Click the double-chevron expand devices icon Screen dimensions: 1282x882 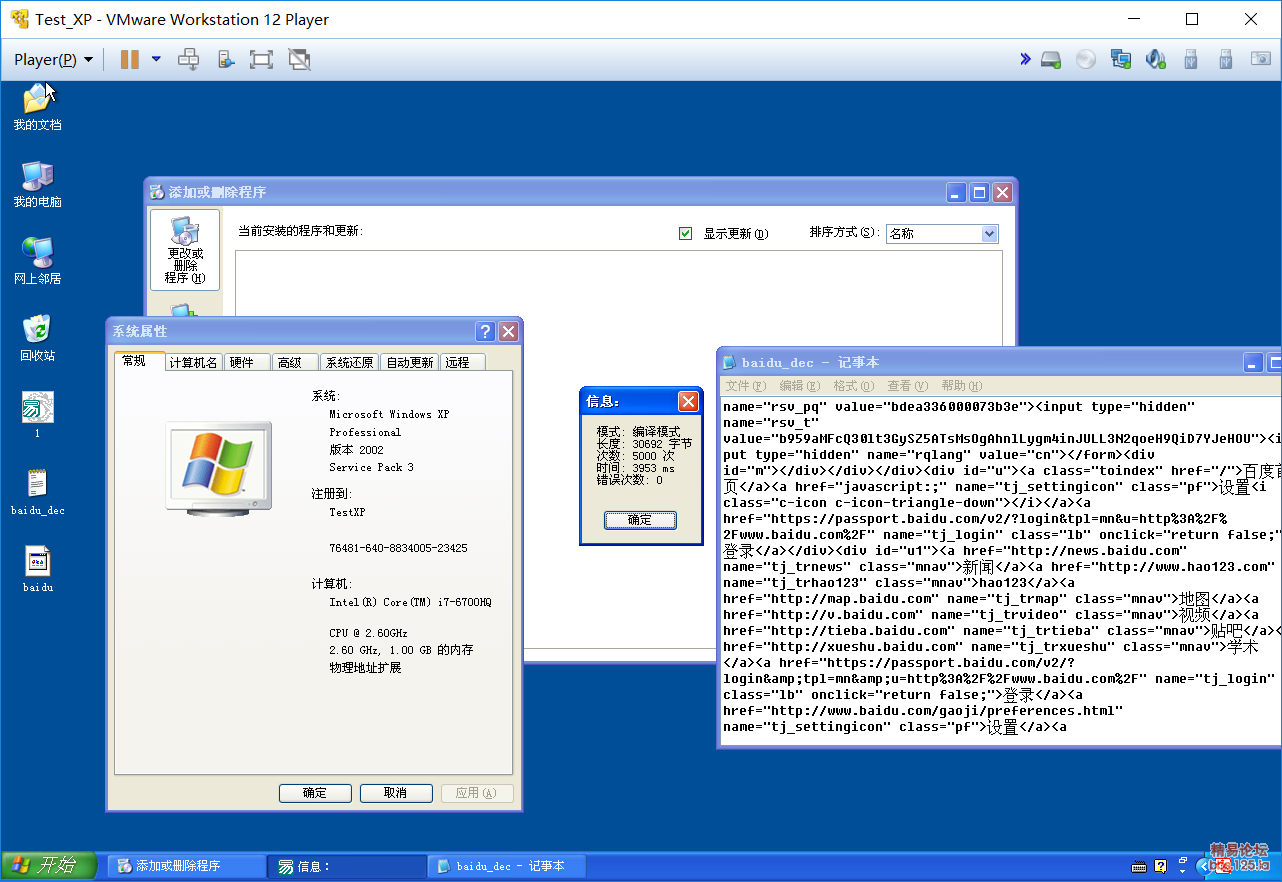[x=1025, y=59]
